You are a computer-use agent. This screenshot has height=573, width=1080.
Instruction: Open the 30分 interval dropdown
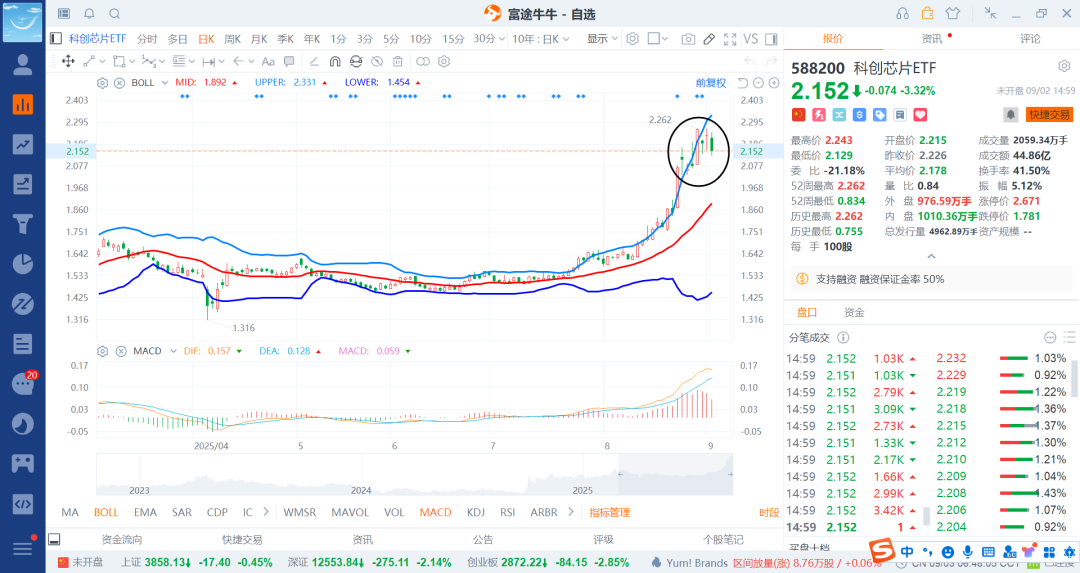click(489, 39)
